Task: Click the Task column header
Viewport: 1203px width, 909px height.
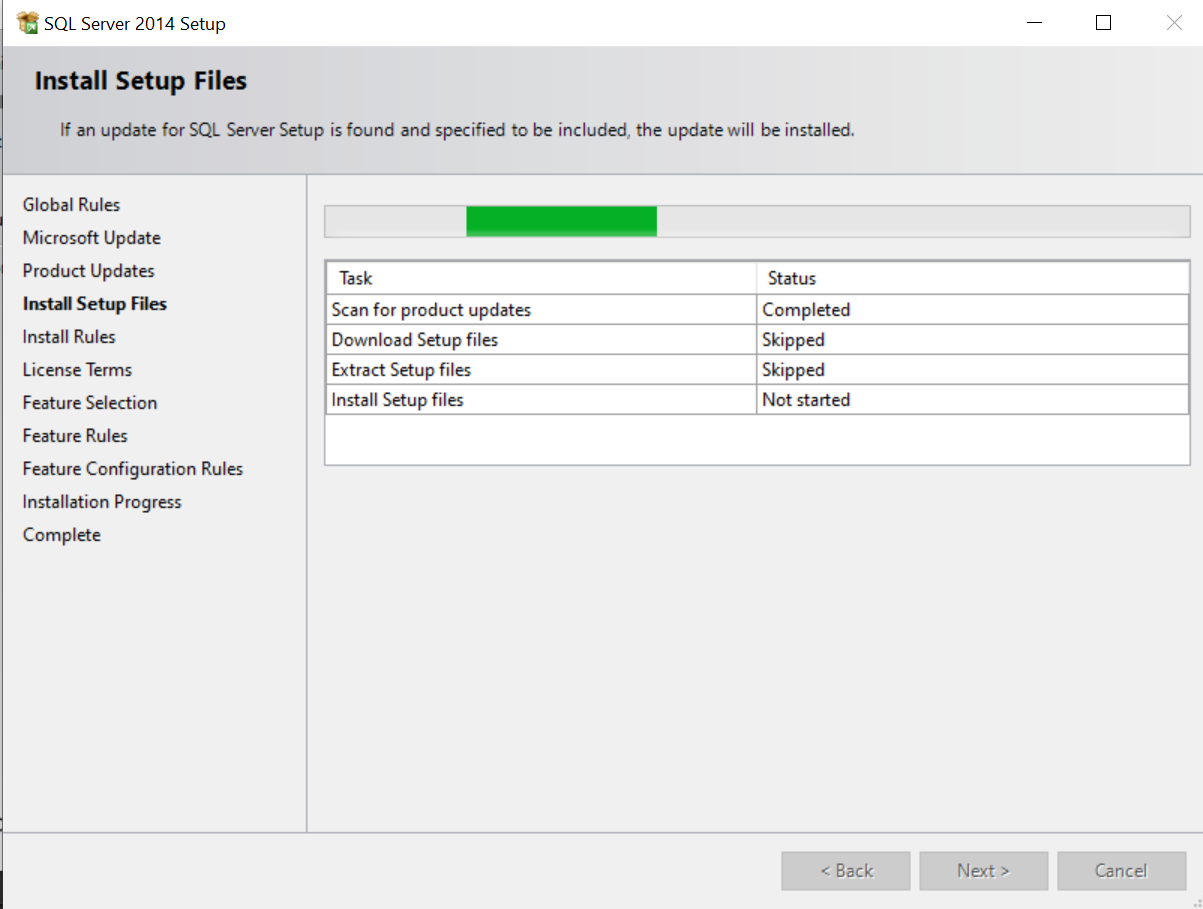Action: (x=541, y=278)
